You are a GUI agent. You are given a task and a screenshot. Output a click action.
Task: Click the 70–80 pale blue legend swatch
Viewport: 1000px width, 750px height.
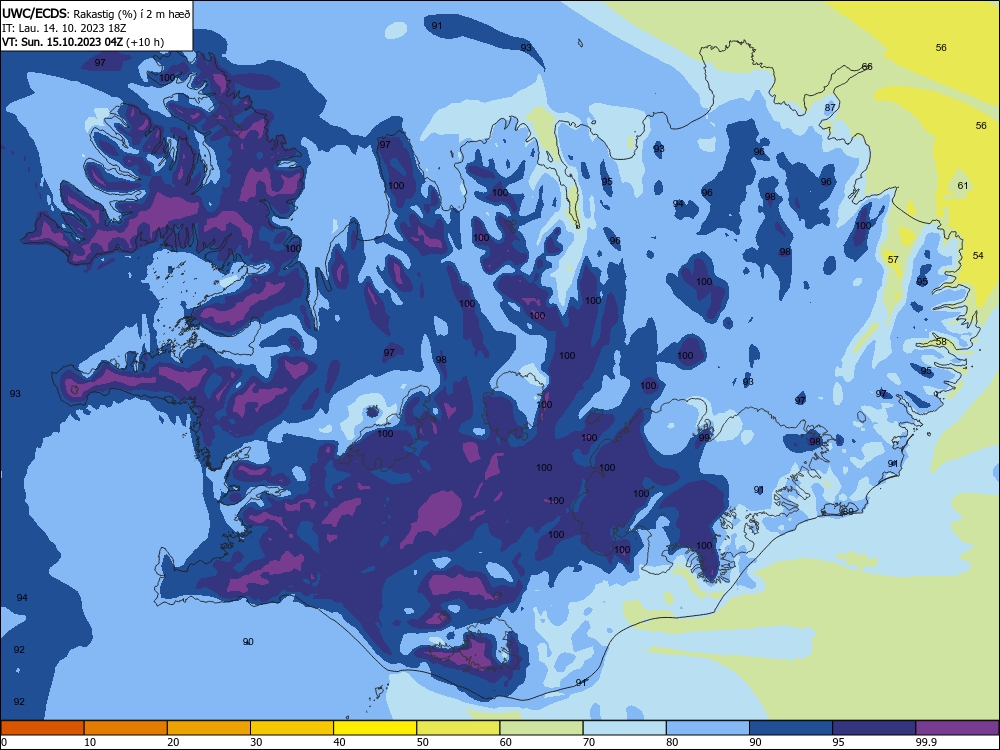pos(624,728)
